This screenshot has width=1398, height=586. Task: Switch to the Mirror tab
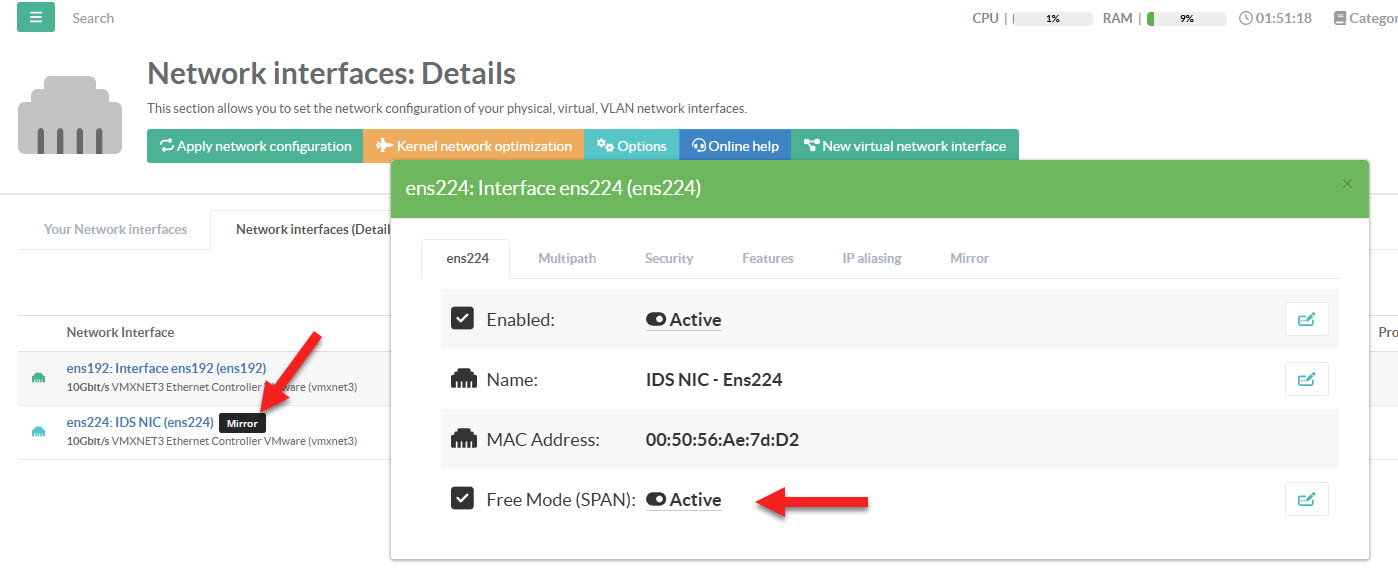[x=969, y=258]
